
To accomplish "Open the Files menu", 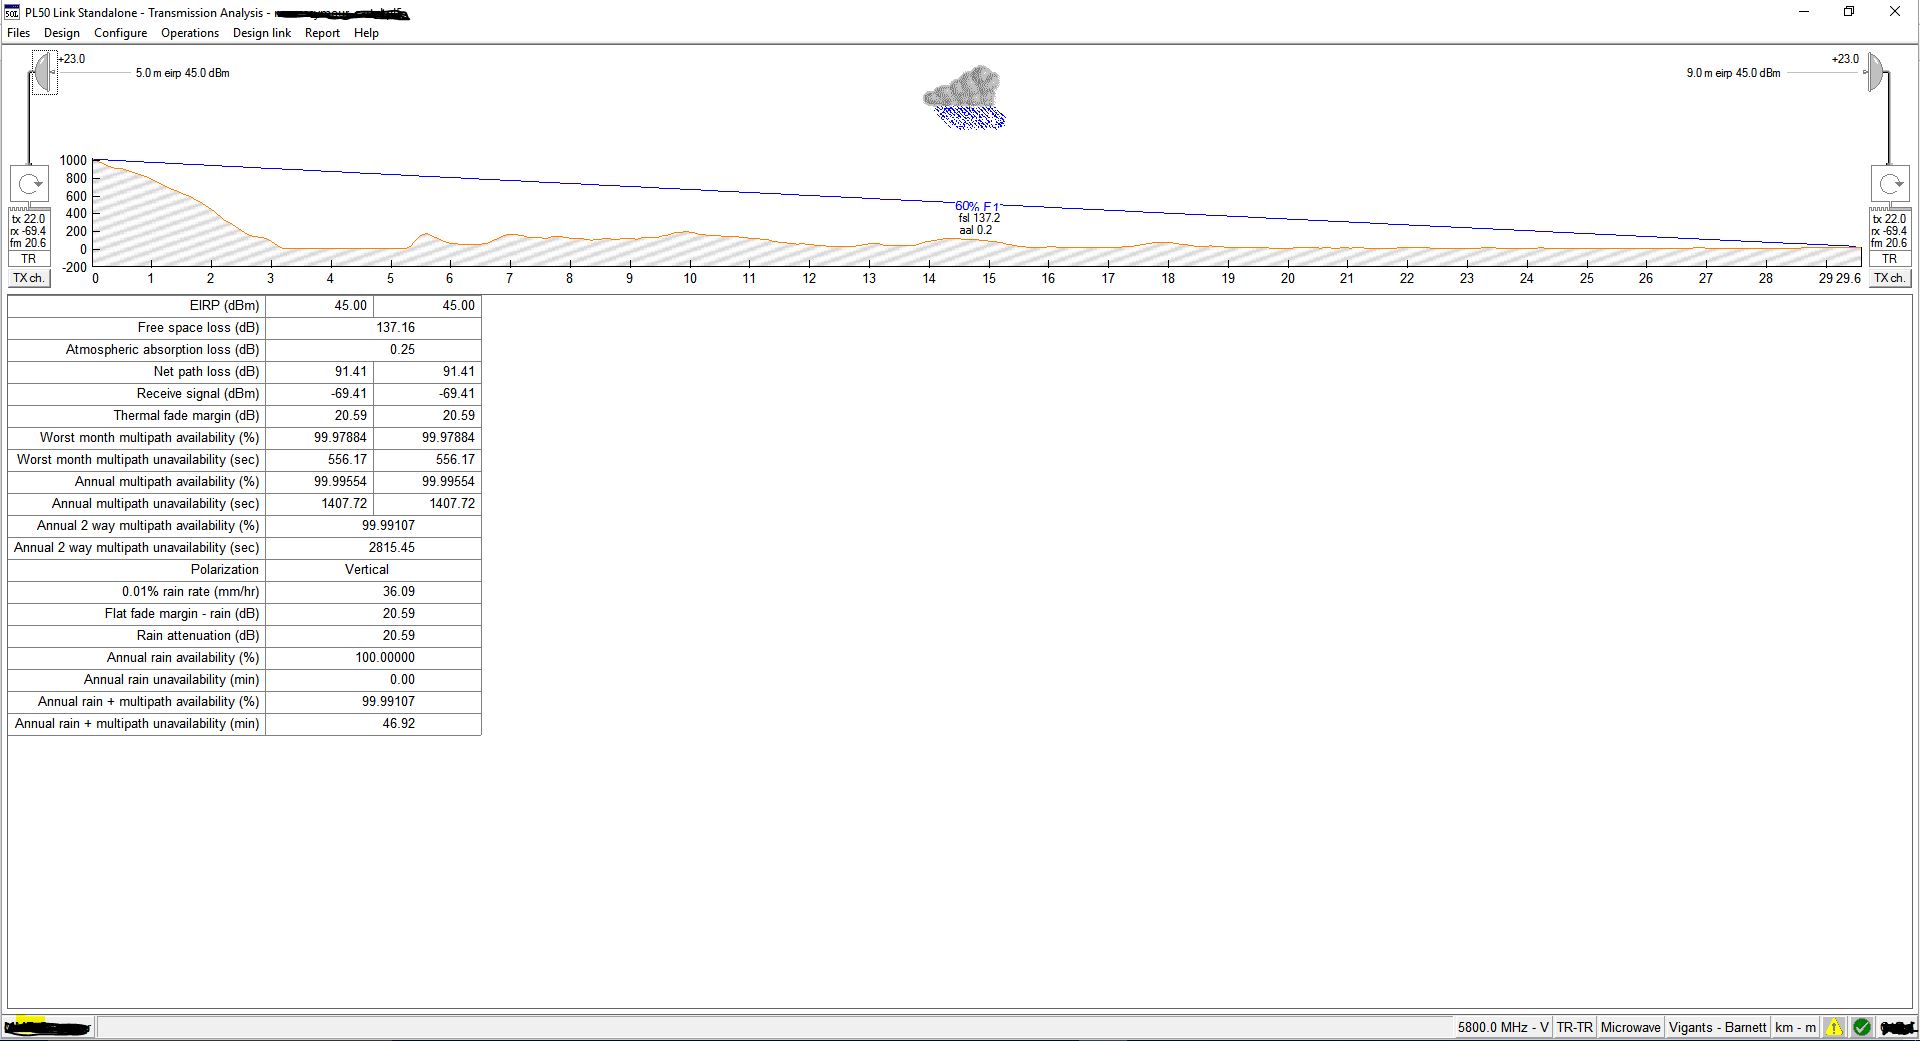I will [18, 33].
